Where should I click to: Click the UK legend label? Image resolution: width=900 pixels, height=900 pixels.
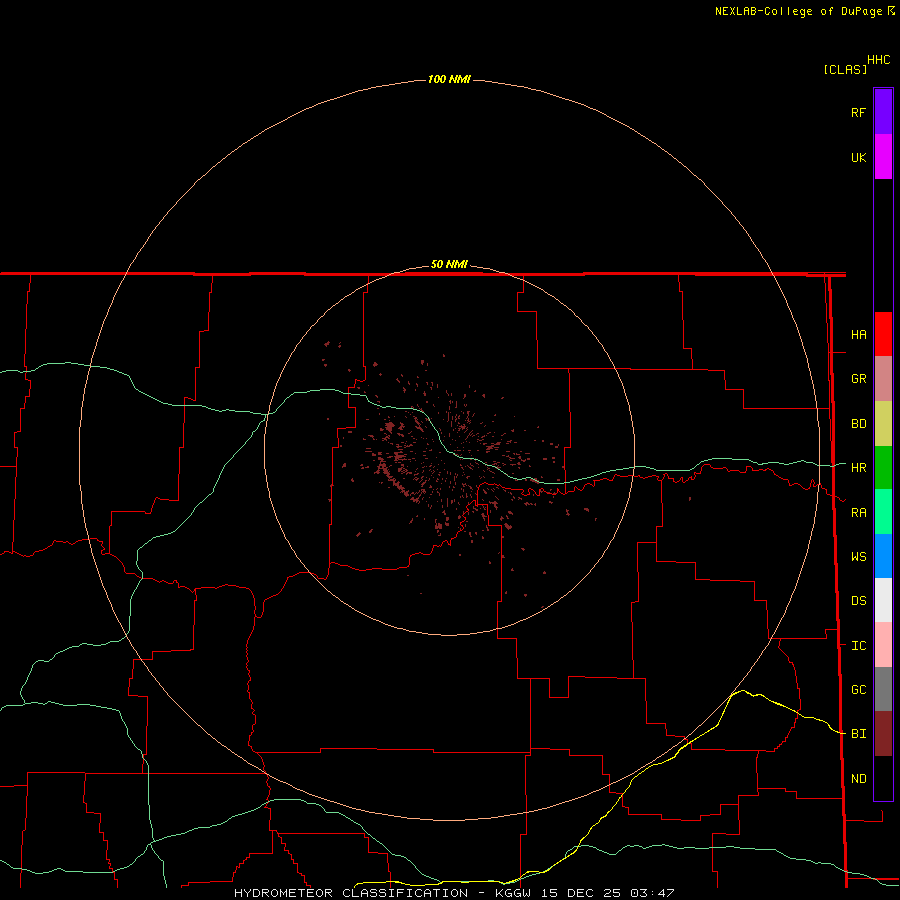tap(858, 157)
